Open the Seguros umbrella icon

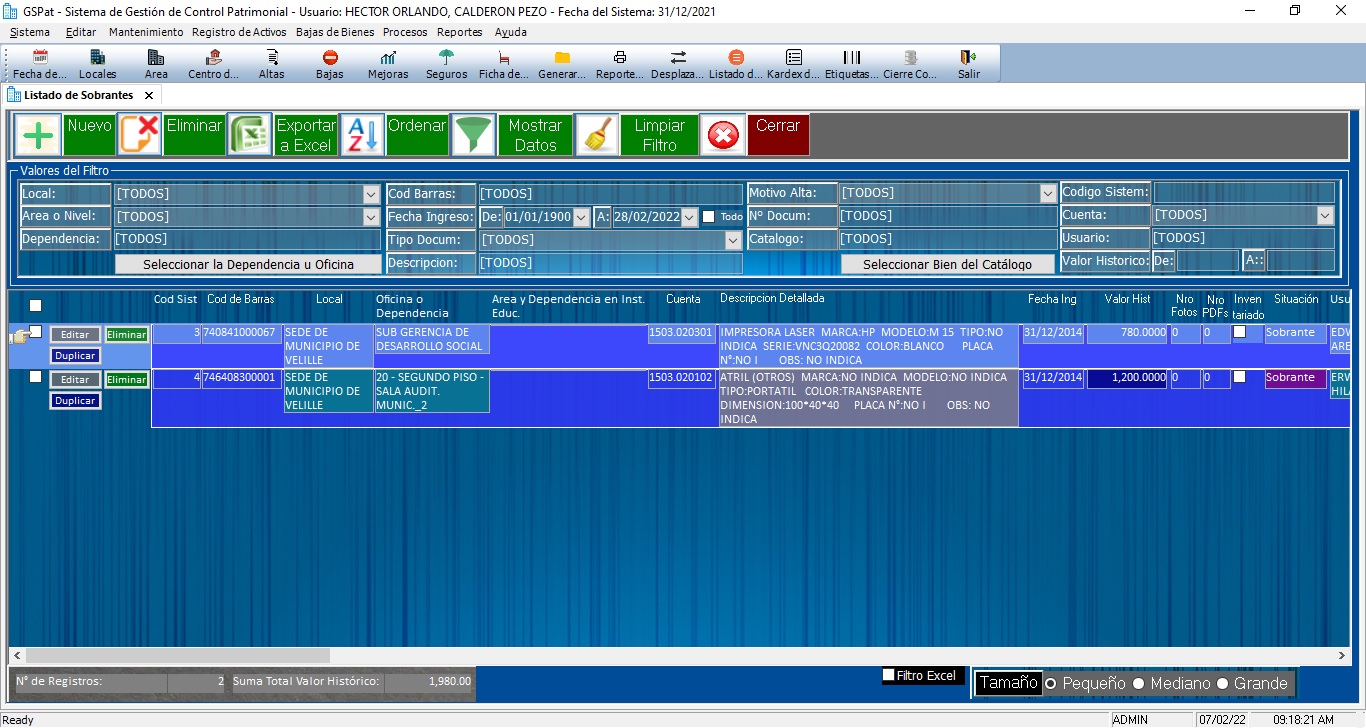click(446, 64)
